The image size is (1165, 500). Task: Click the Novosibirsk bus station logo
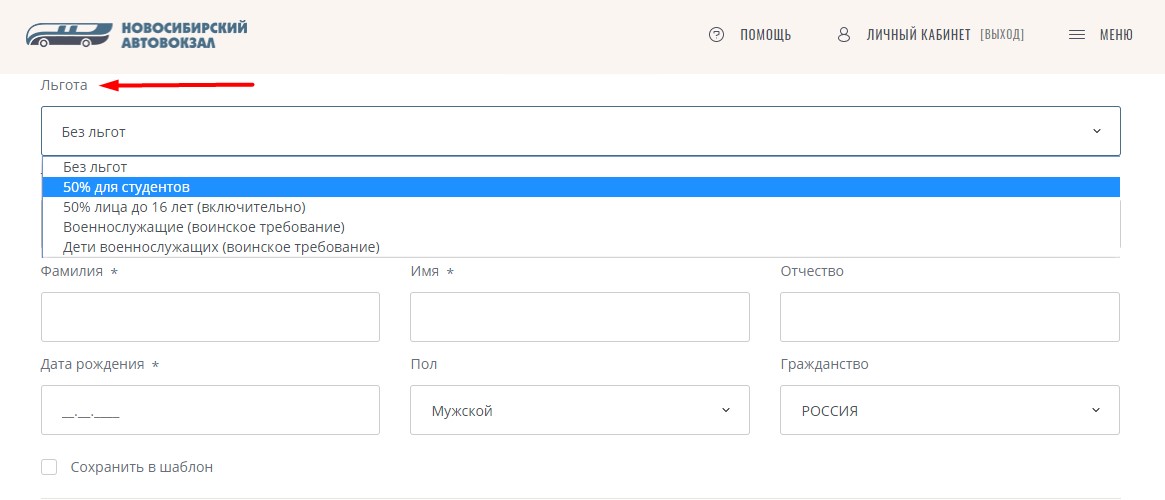(136, 35)
